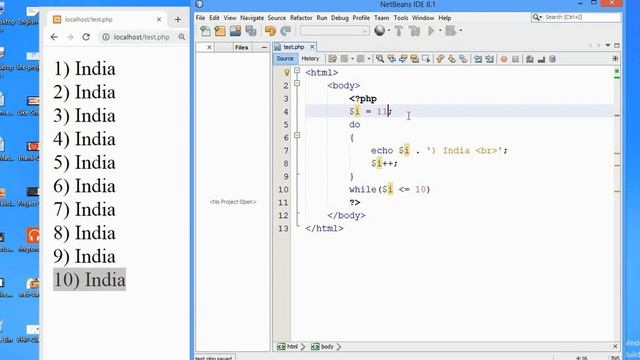Close the localhost/test.php browser tab
This screenshot has height=360, width=640.
(x=159, y=19)
